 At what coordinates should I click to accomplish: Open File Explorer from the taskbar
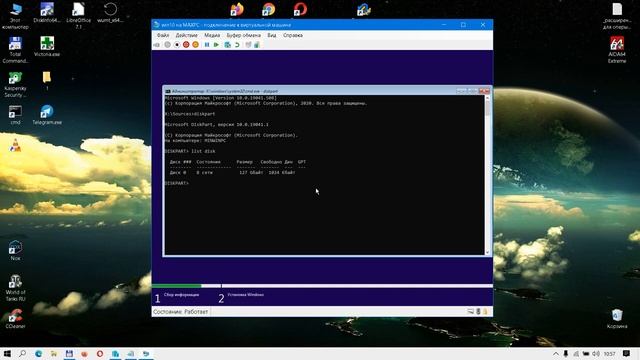(53, 354)
